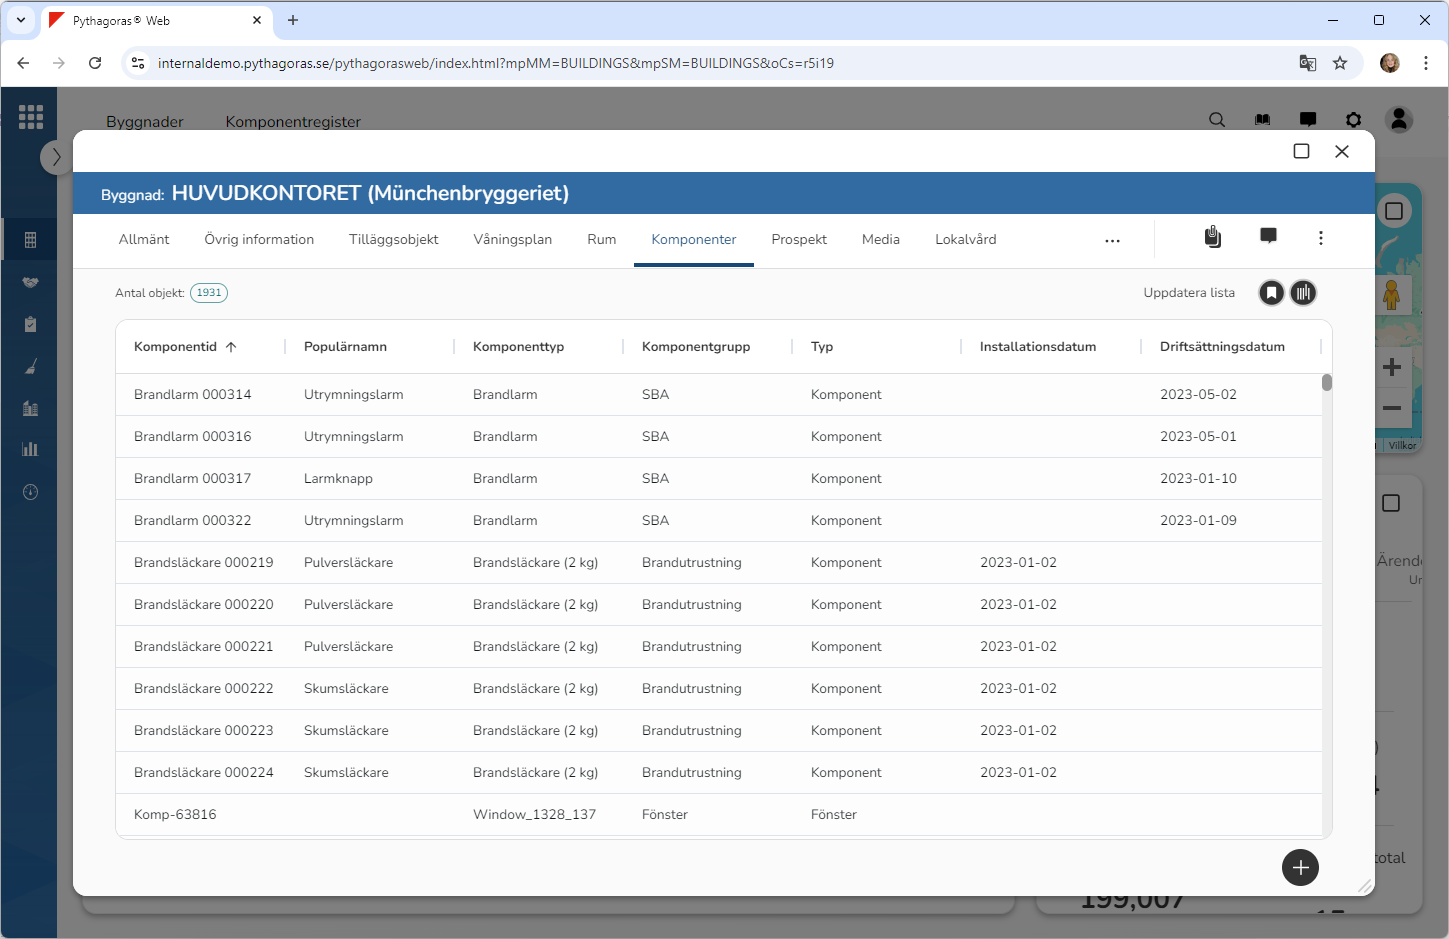
Task: Click the round plus add button
Action: click(x=1300, y=868)
